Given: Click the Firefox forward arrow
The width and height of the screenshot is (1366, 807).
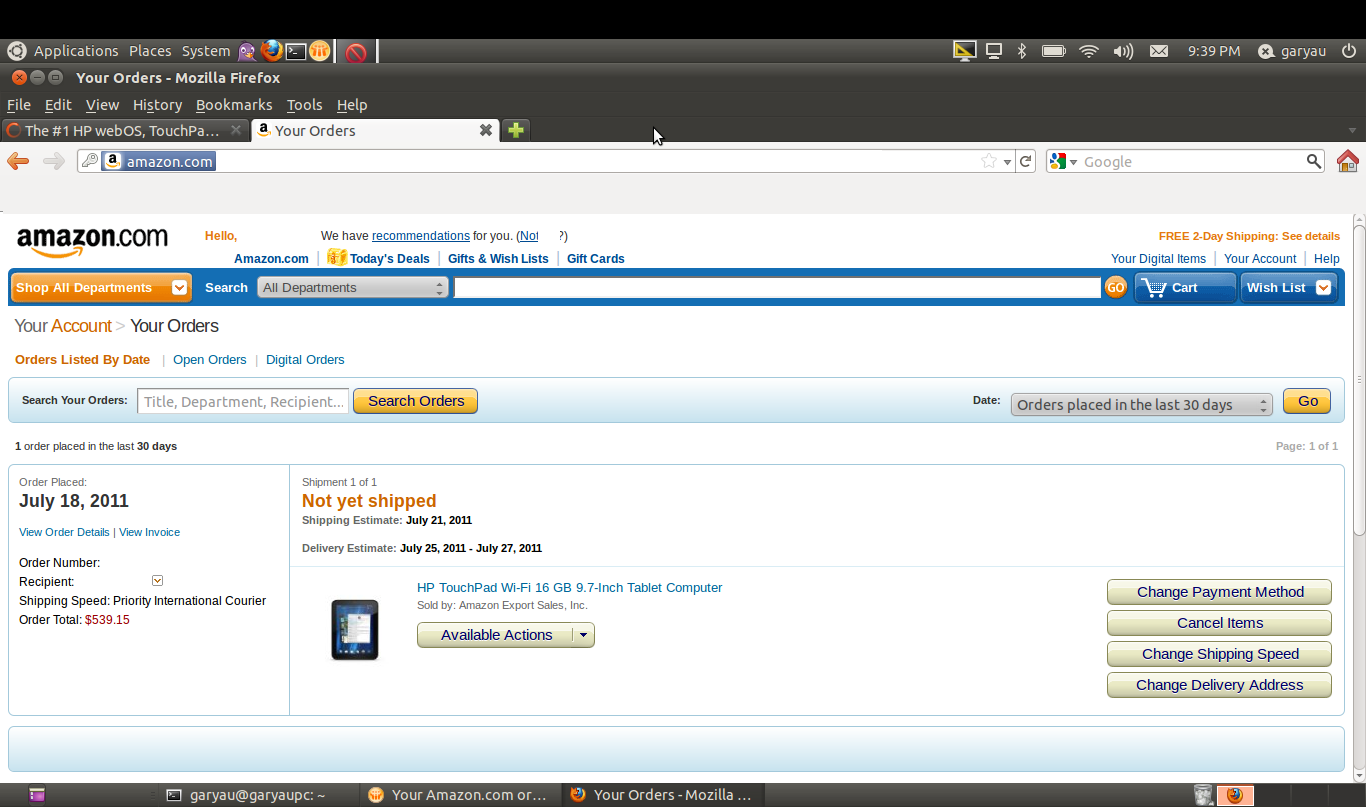Looking at the screenshot, I should tap(53, 161).
